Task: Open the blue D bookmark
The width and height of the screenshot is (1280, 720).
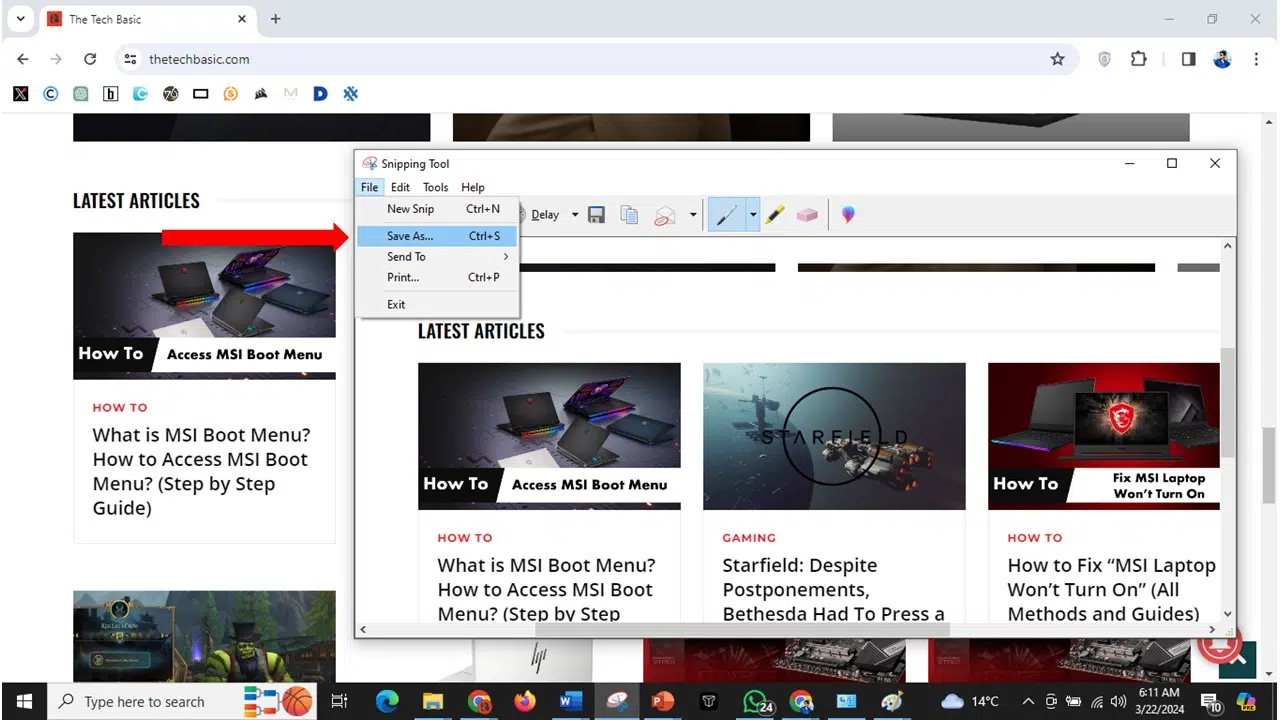Action: coord(320,94)
